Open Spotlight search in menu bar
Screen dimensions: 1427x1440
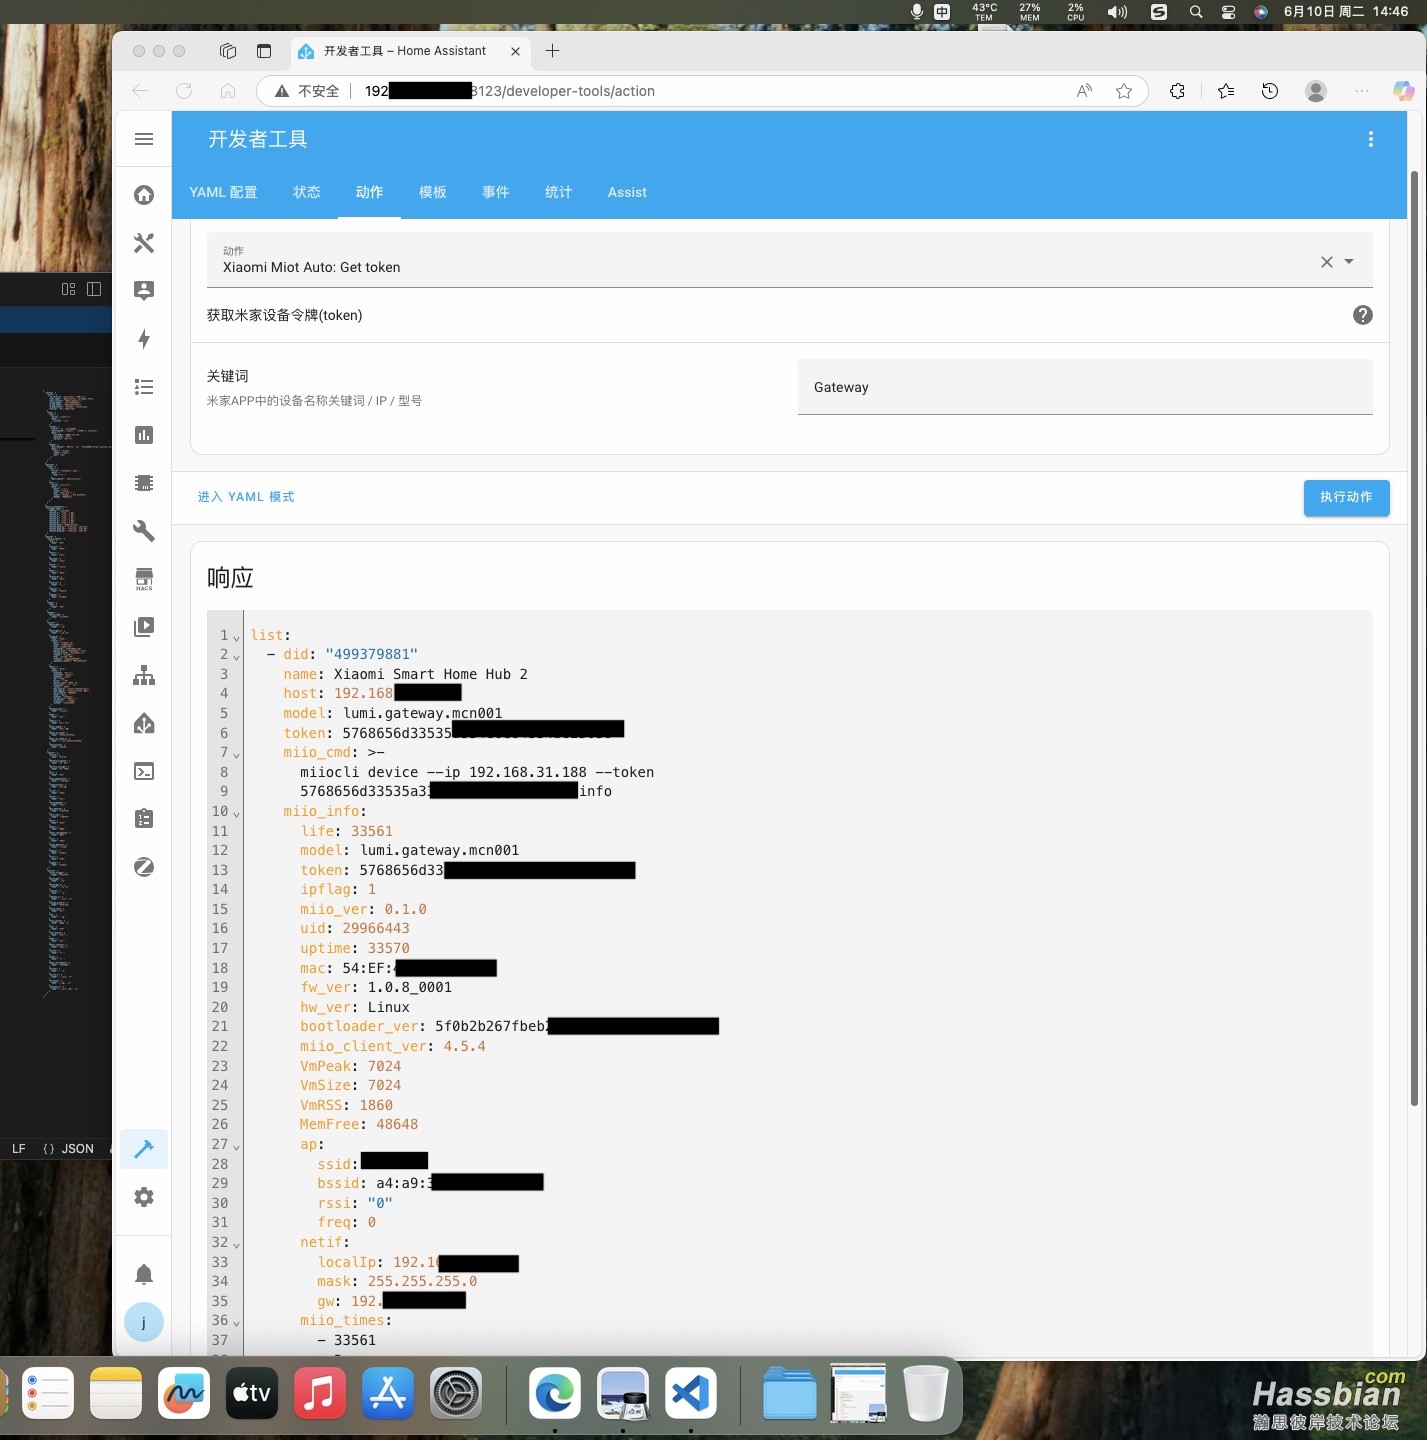click(x=1195, y=12)
